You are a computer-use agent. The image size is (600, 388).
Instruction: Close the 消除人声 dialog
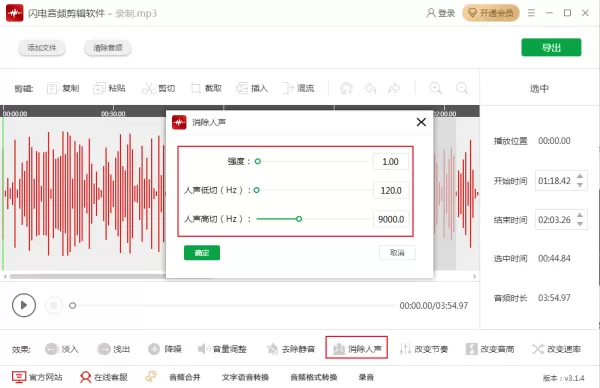click(x=421, y=122)
